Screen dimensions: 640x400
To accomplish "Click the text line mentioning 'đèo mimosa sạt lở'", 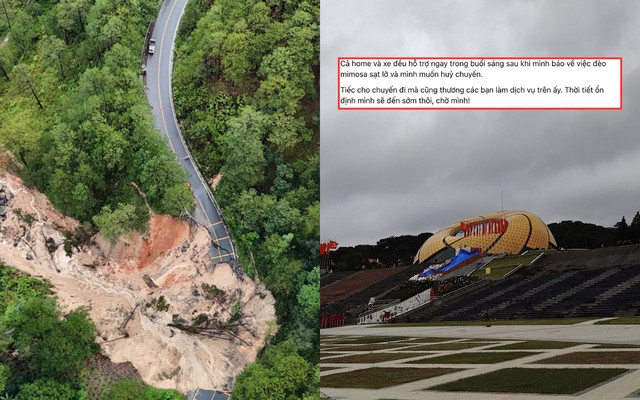I will pos(473,69).
